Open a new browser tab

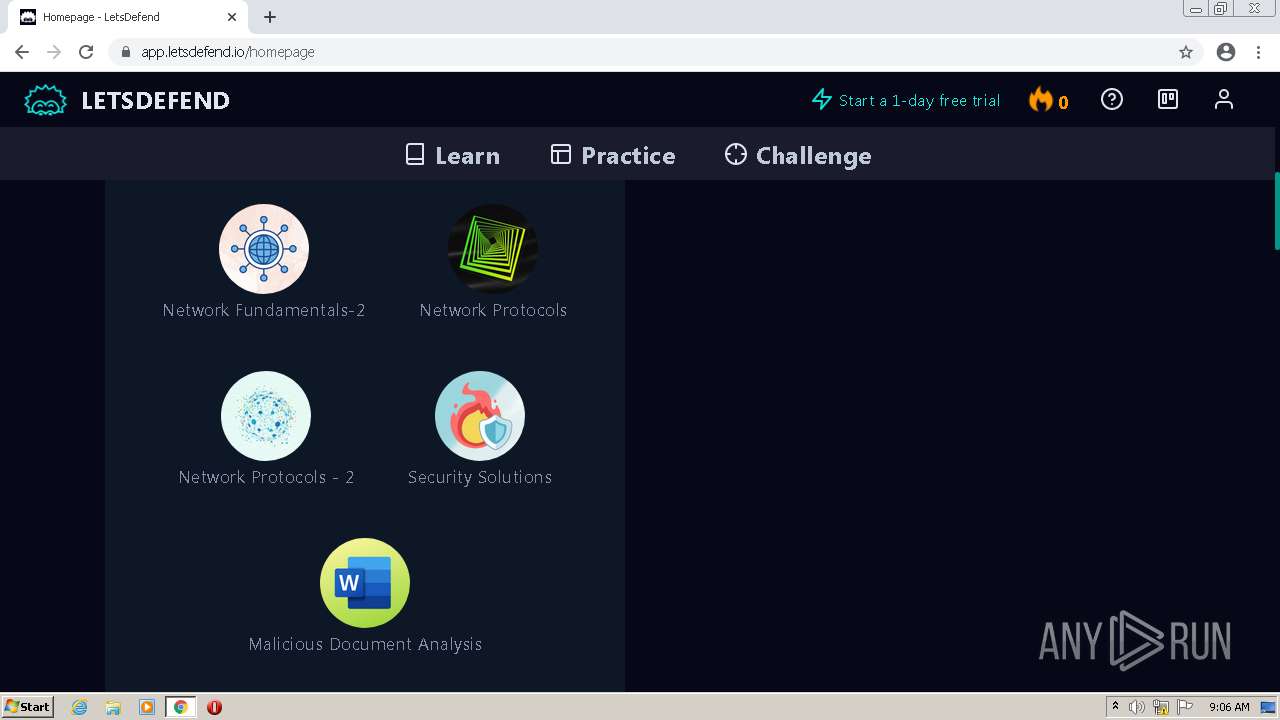270,17
